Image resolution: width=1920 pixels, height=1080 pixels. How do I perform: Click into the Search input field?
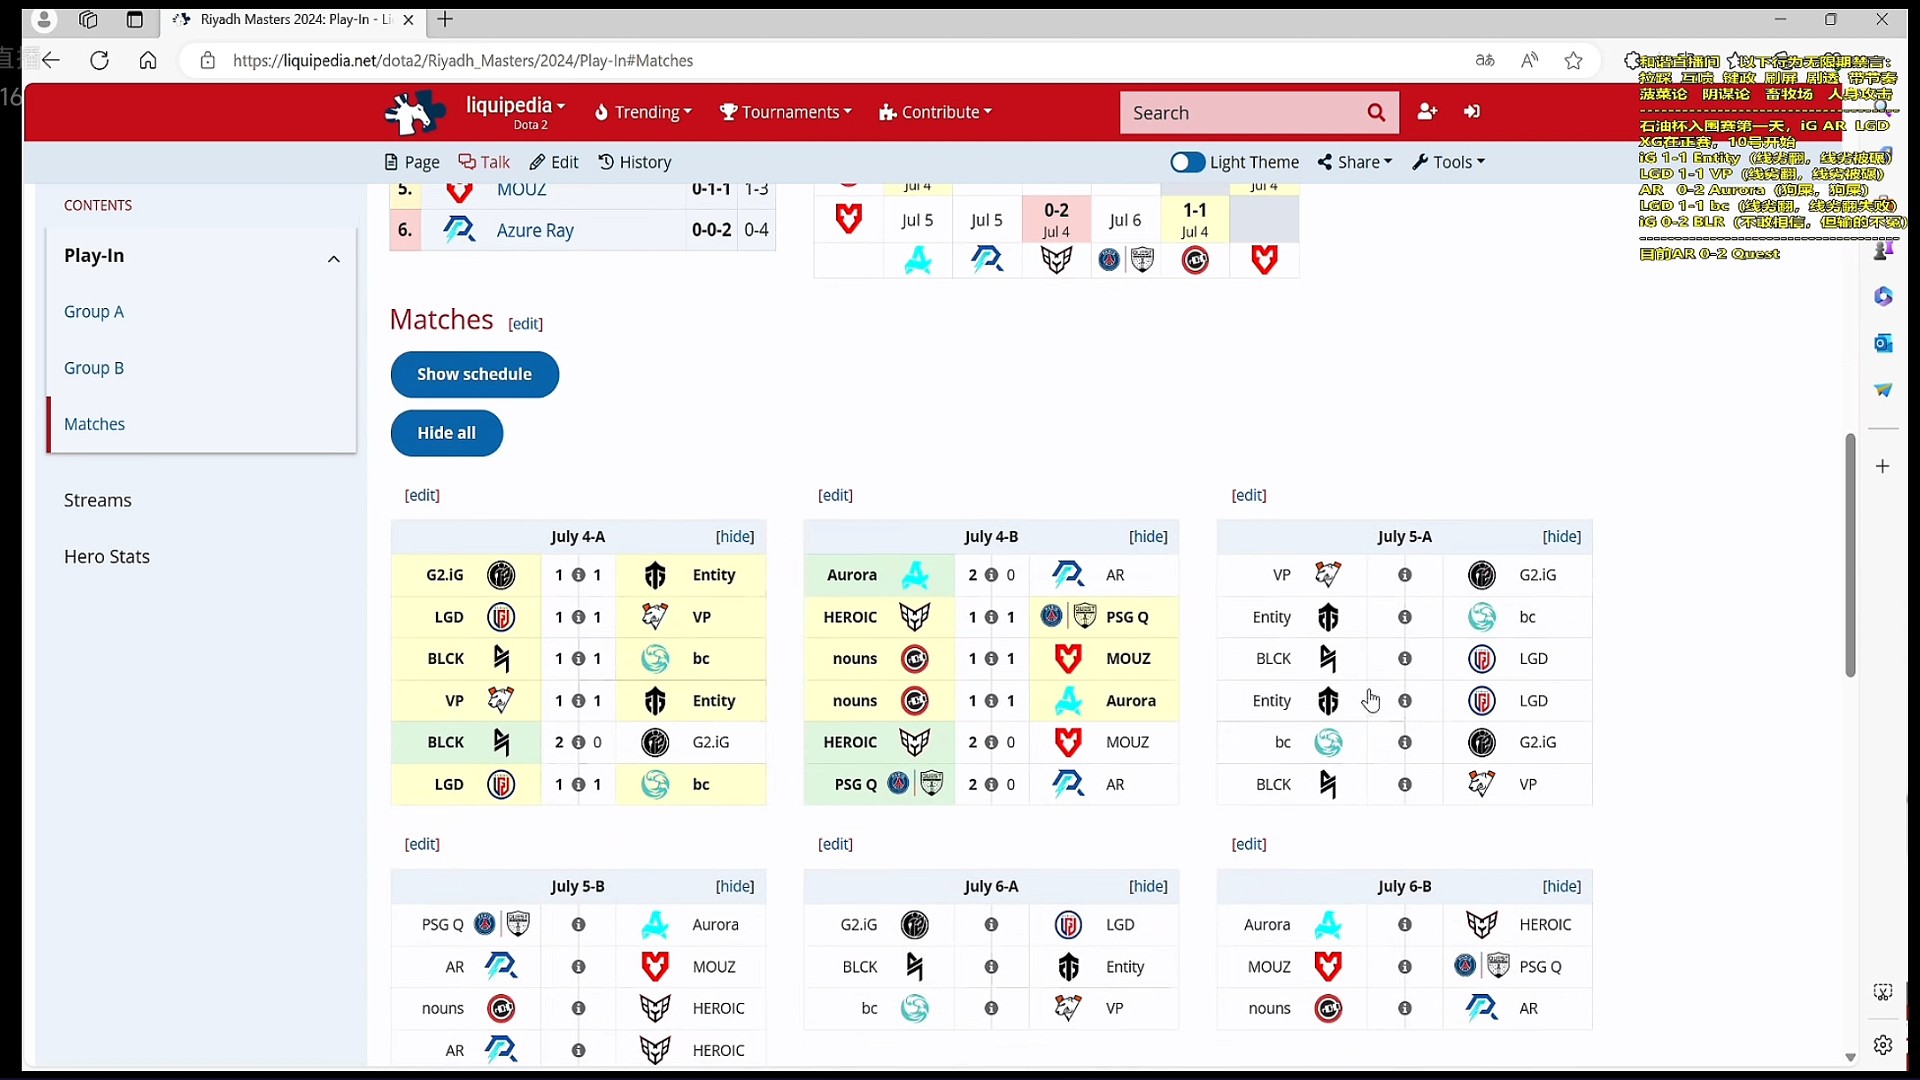click(1240, 113)
